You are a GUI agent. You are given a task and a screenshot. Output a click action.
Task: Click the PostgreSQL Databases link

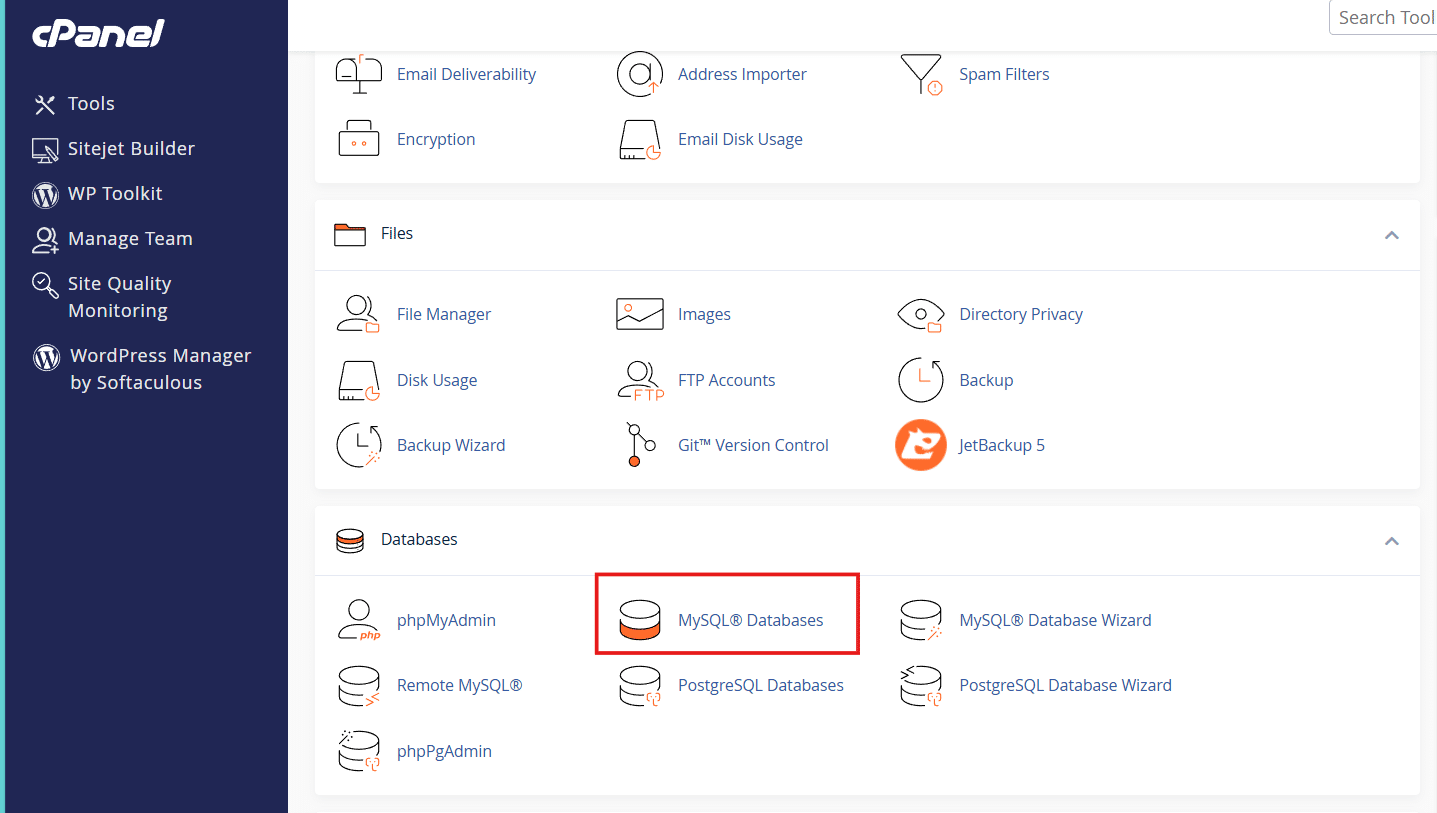pos(761,685)
